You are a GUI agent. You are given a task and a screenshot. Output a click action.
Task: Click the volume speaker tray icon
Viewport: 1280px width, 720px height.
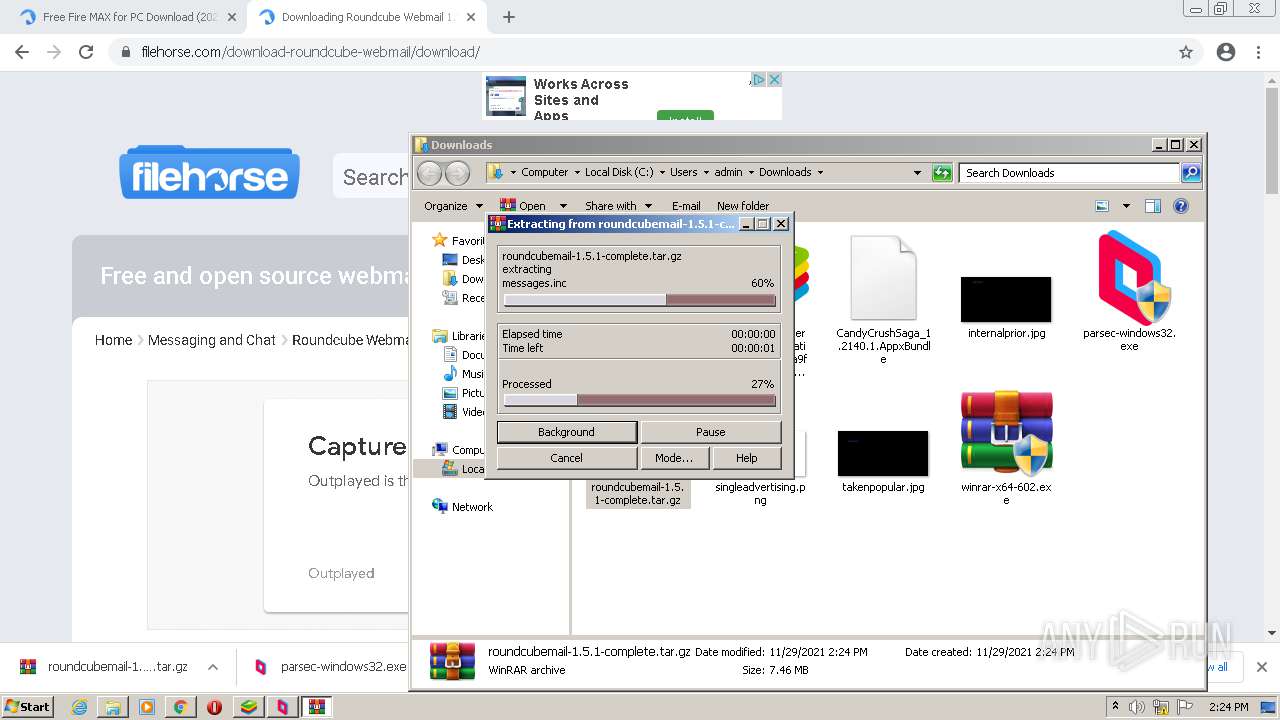1137,707
